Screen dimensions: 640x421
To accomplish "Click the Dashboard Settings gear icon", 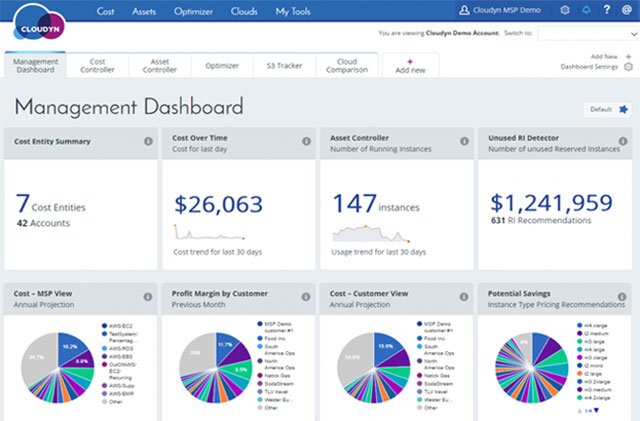I will tap(628, 67).
